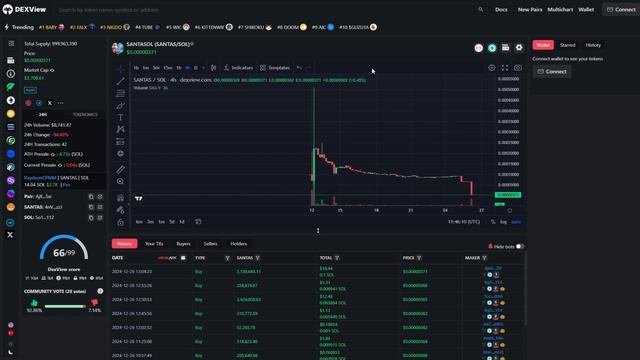Open the Indicators button
The image size is (640, 360).
tap(238, 68)
